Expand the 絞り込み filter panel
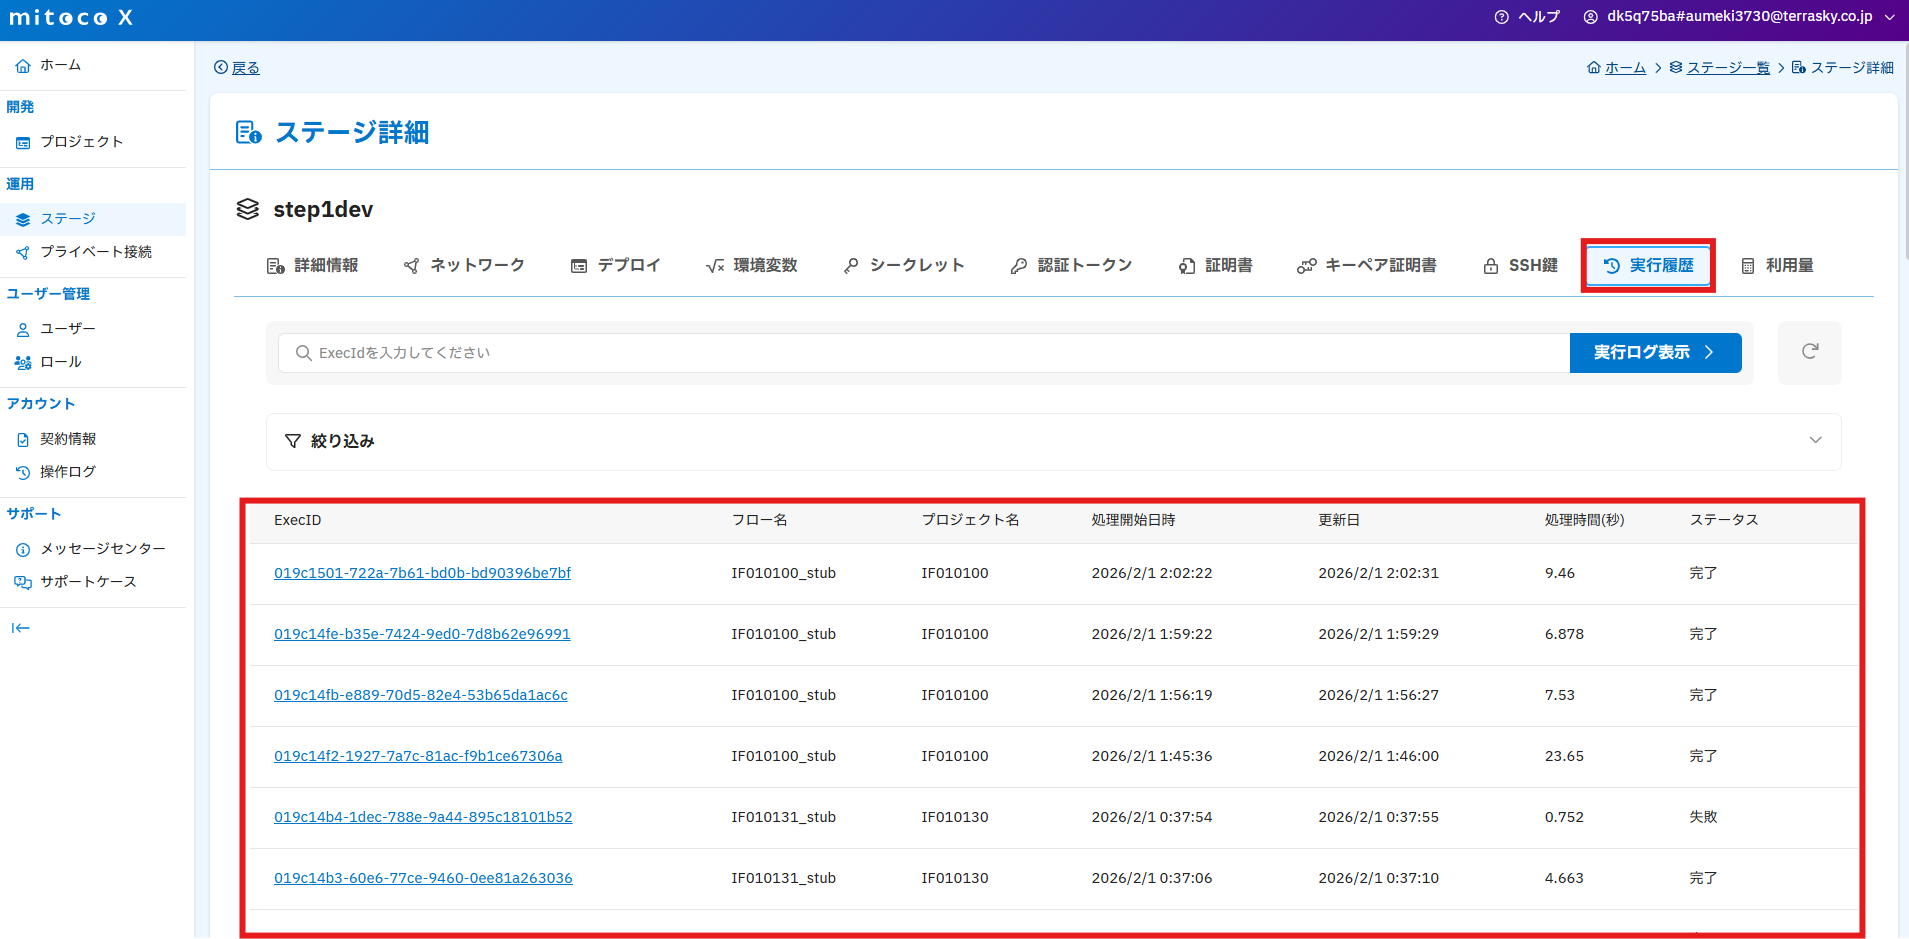The height and width of the screenshot is (939, 1909). coord(342,441)
